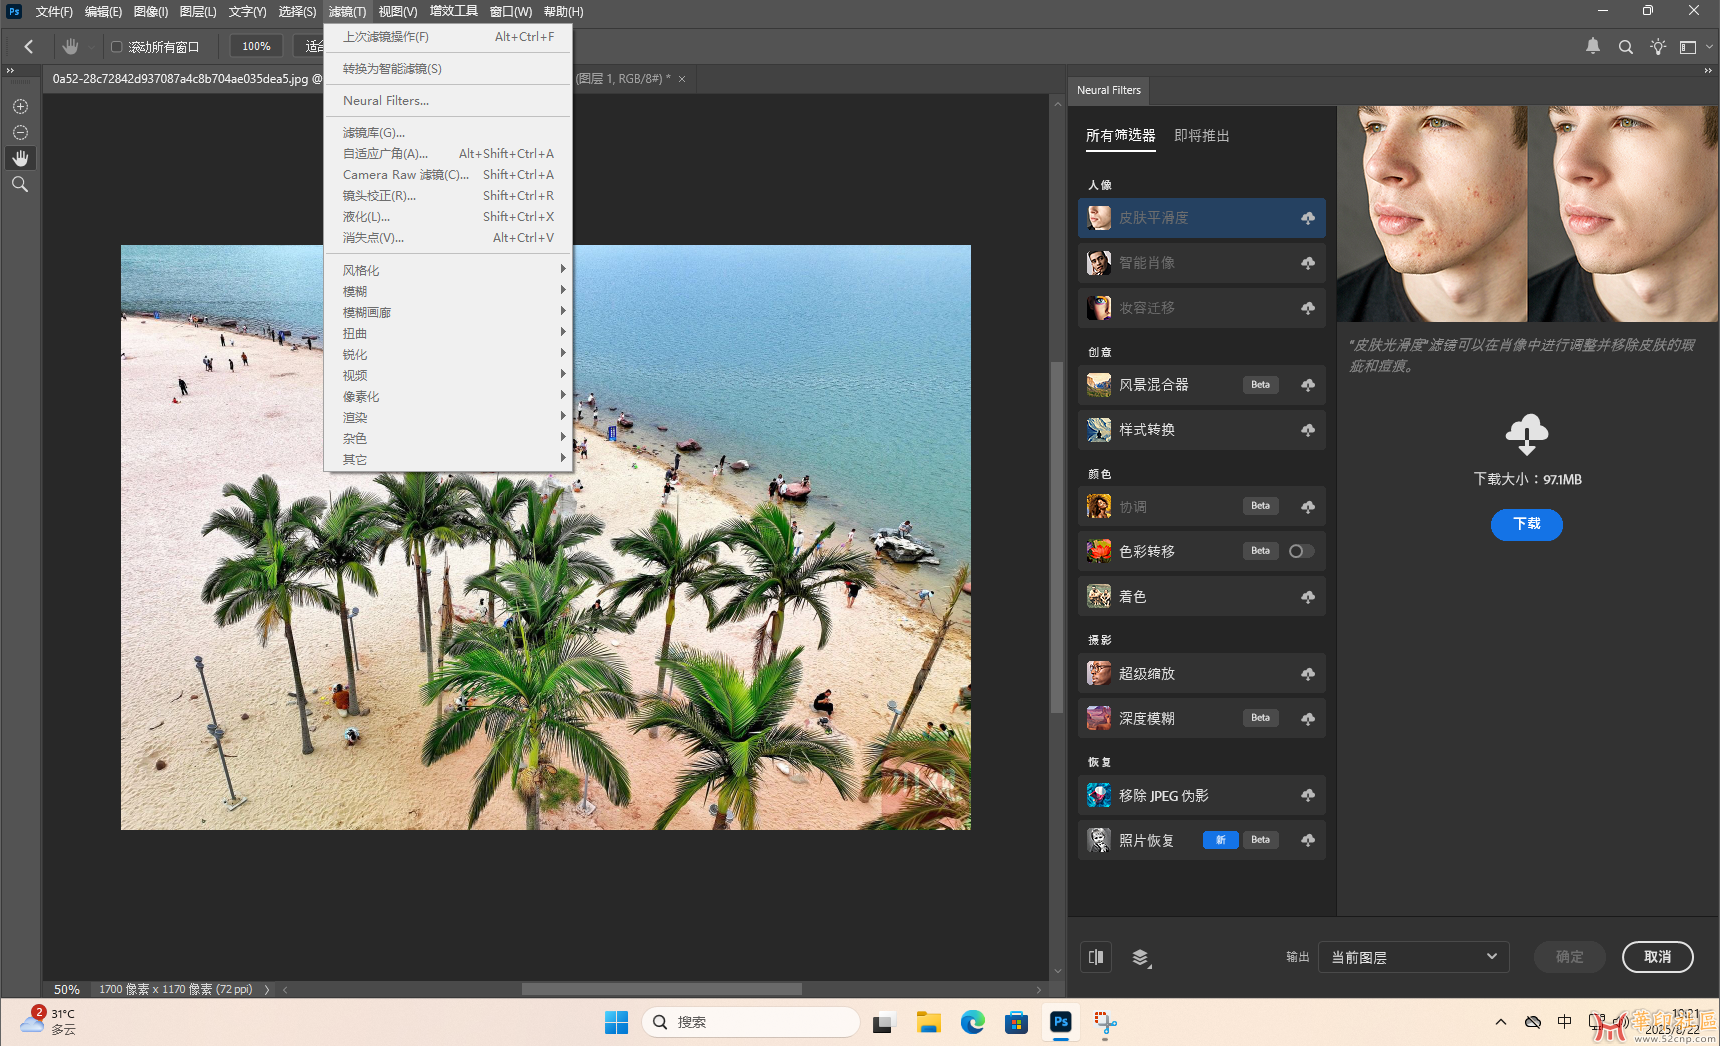This screenshot has width=1720, height=1046.
Task: Open the Discover lightbulb icon
Action: point(1658,47)
